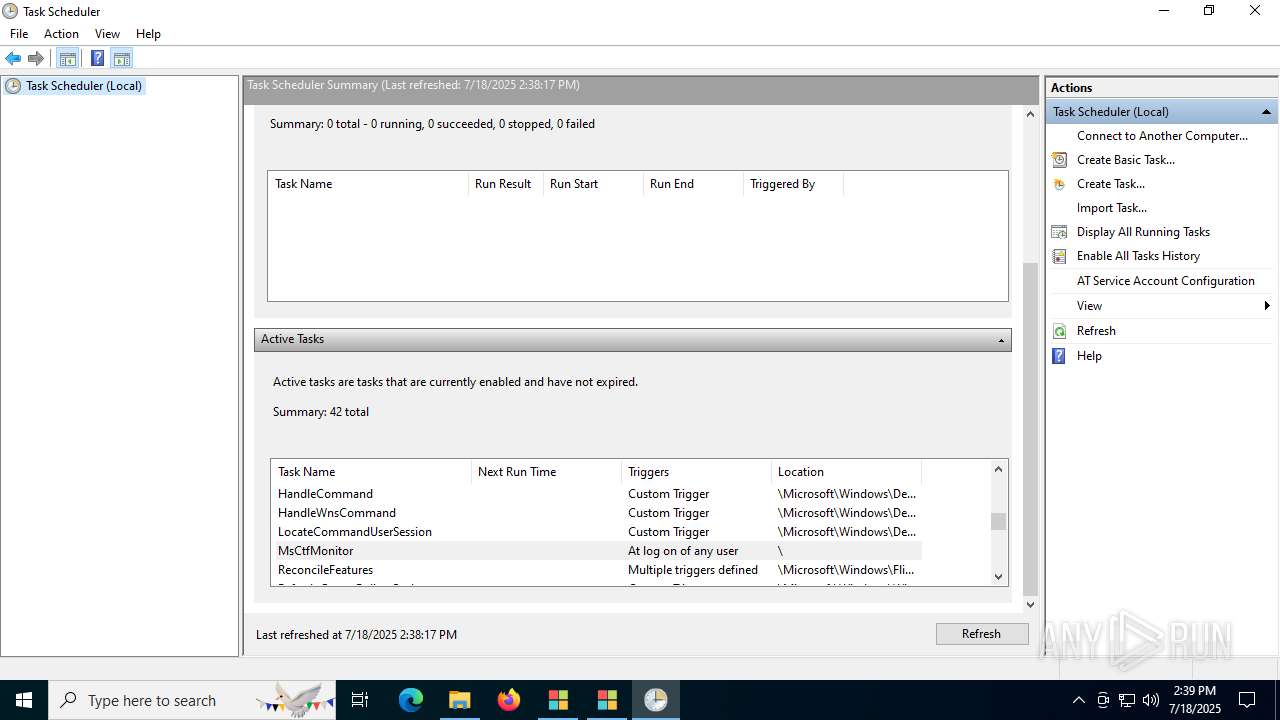Open the Windows Start menu
This screenshot has height=720, width=1280.
click(24, 700)
